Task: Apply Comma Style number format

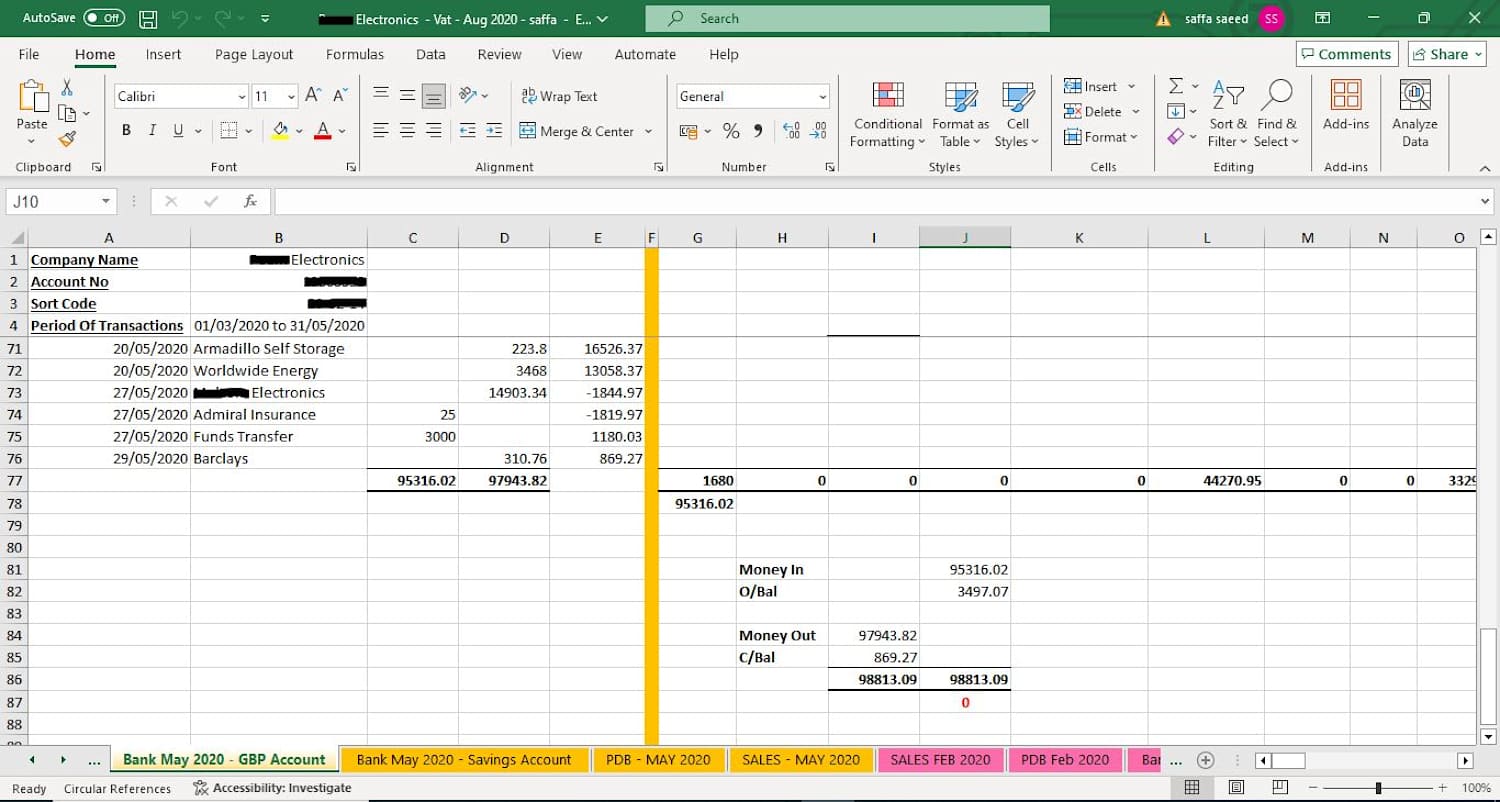Action: [x=758, y=131]
